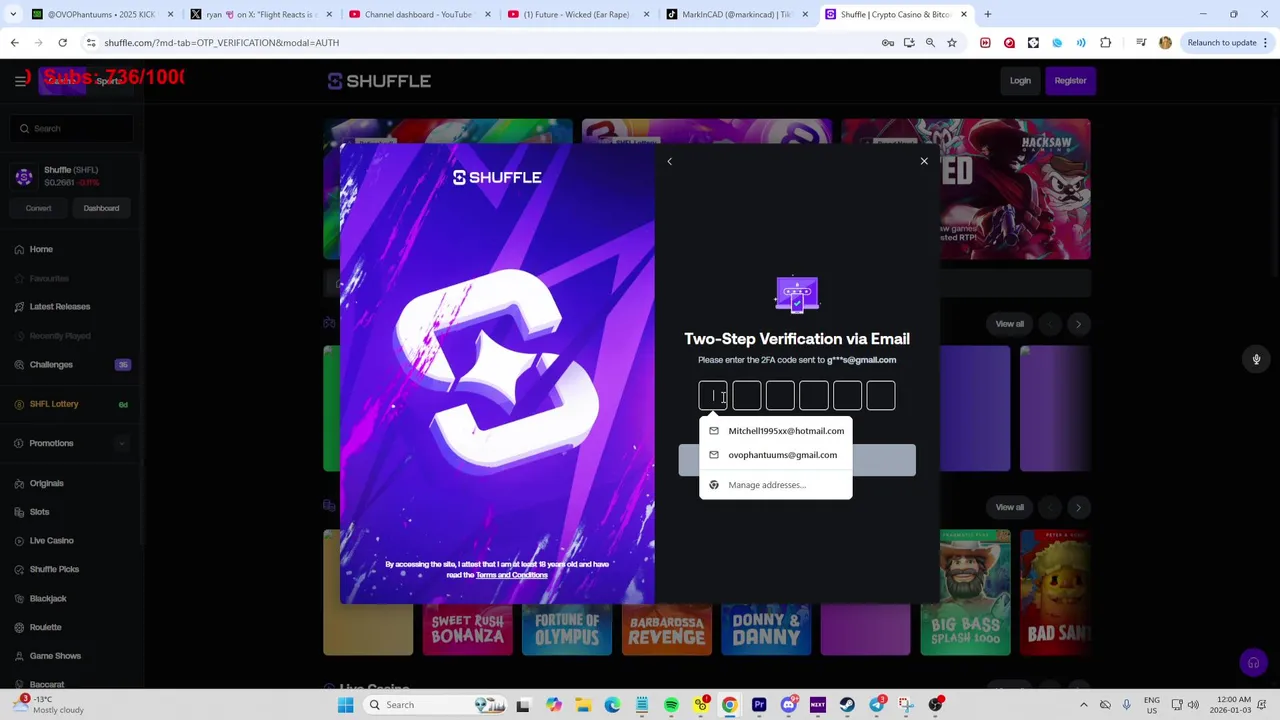Open the Donny & Danny game
This screenshot has height=720, width=1280.
click(766, 628)
